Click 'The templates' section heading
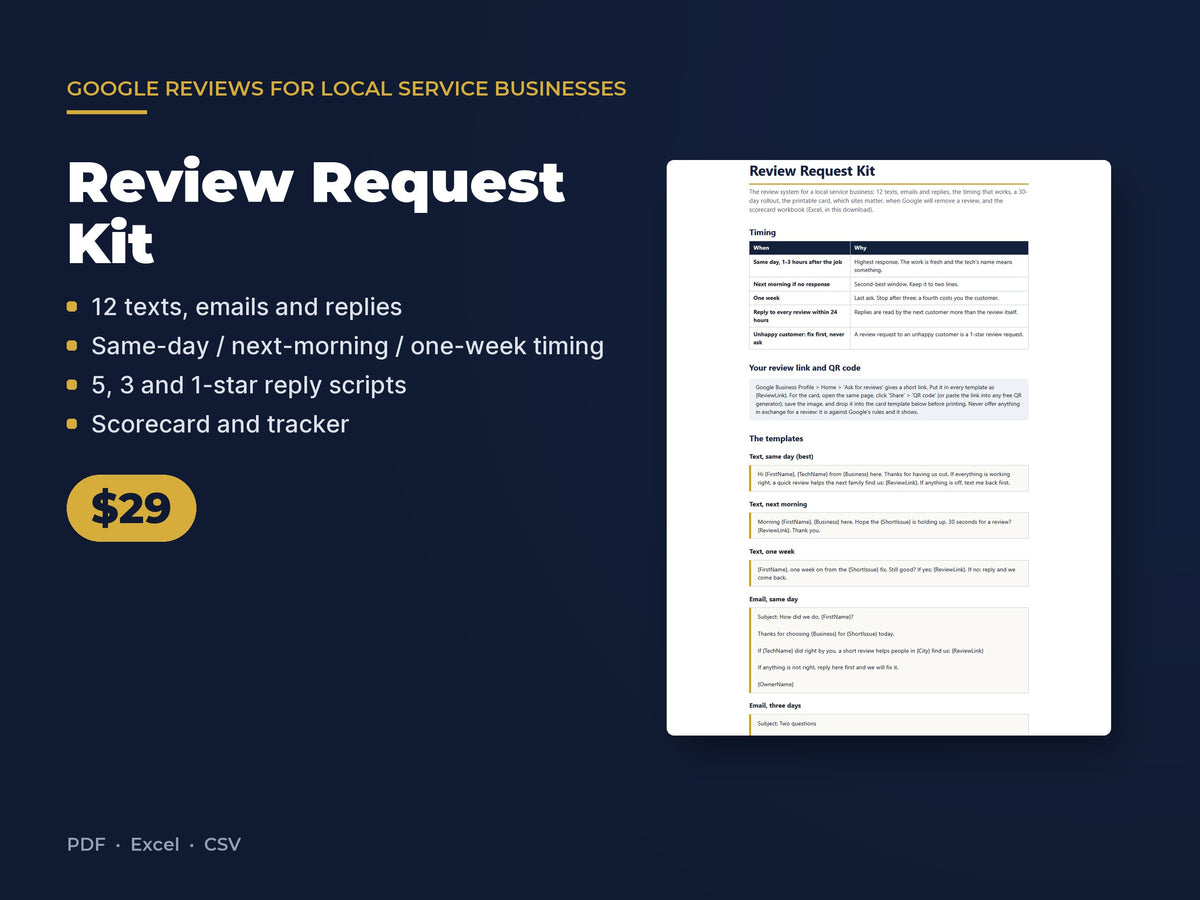 coord(776,438)
